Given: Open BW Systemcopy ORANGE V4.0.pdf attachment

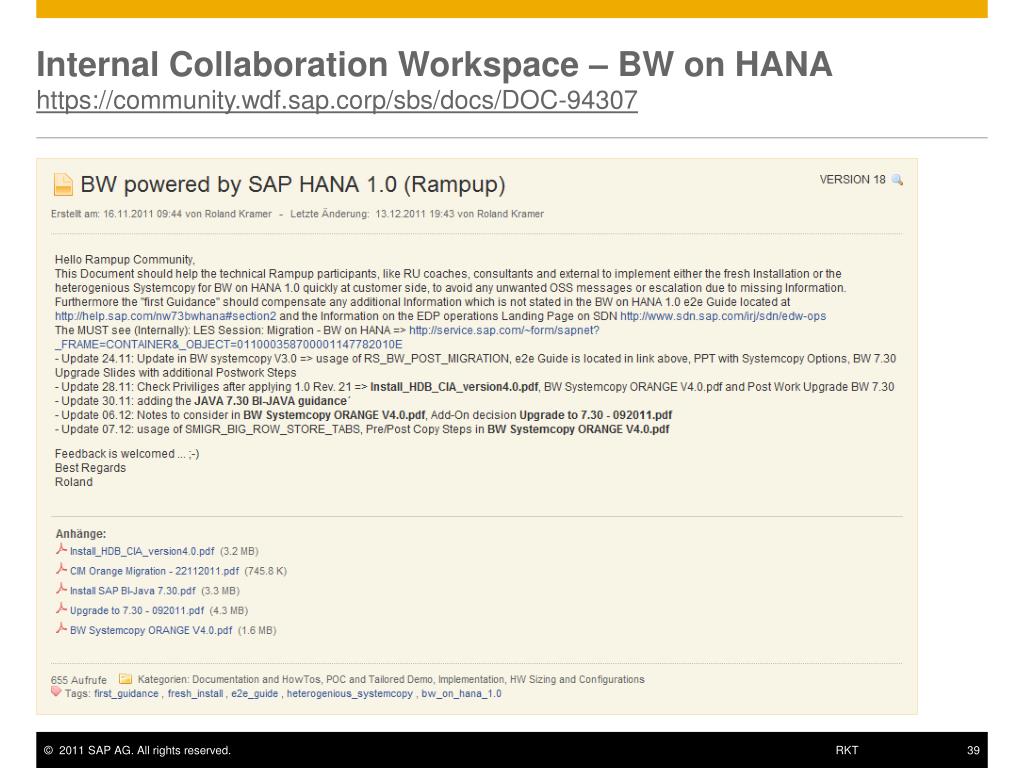Looking at the screenshot, I should pyautogui.click(x=151, y=630).
